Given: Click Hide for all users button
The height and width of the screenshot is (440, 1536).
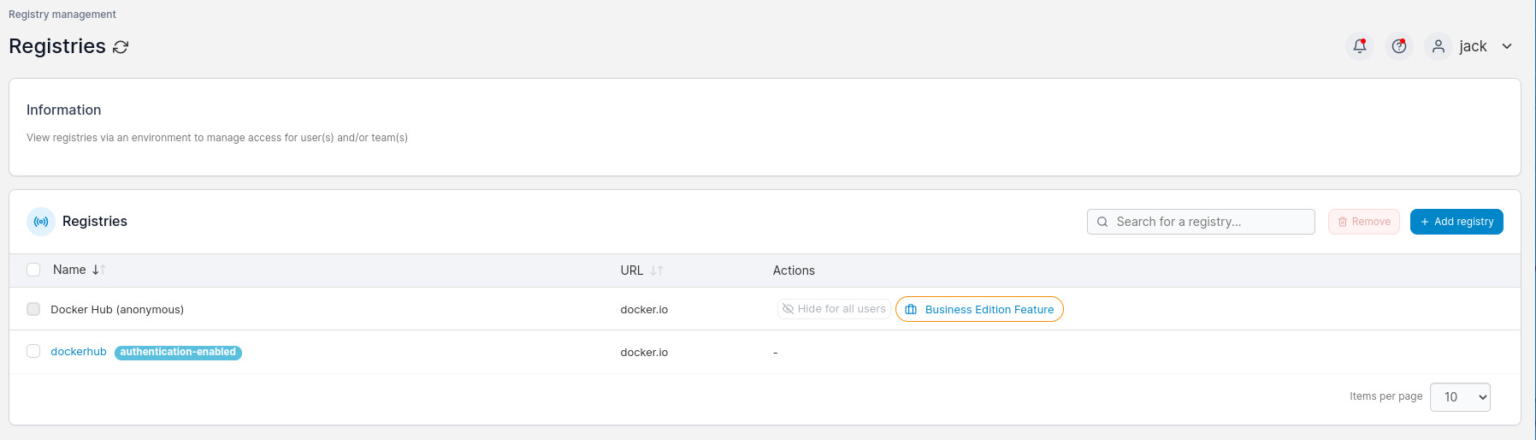Looking at the screenshot, I should coord(833,310).
